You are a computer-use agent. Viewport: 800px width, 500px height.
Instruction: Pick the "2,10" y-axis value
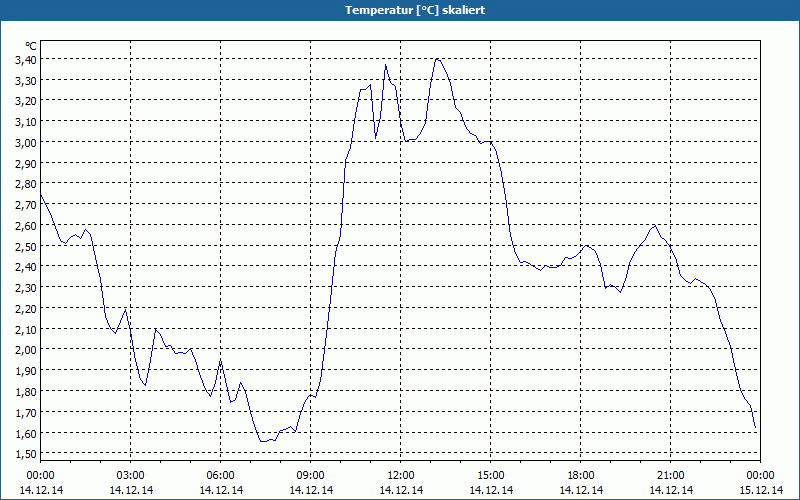[26, 330]
